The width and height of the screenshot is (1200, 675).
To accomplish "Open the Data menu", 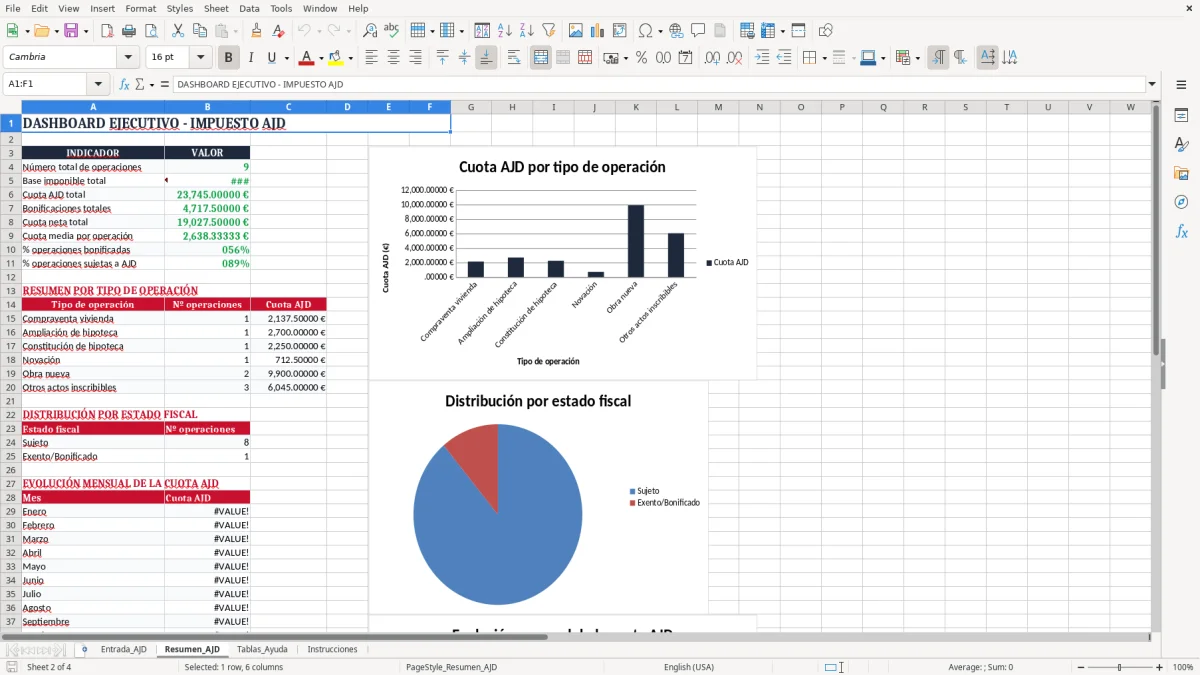I will [249, 8].
